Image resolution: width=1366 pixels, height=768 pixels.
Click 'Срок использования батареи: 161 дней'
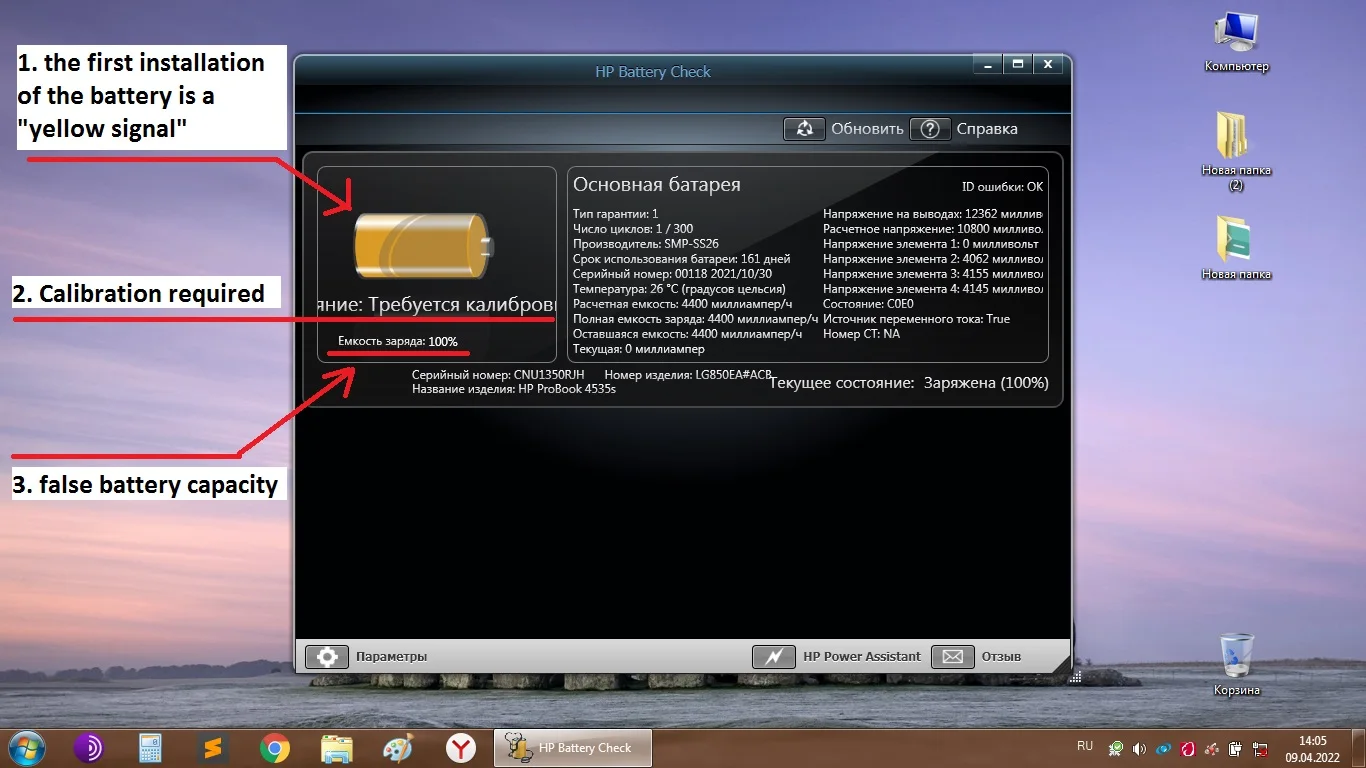click(682, 259)
